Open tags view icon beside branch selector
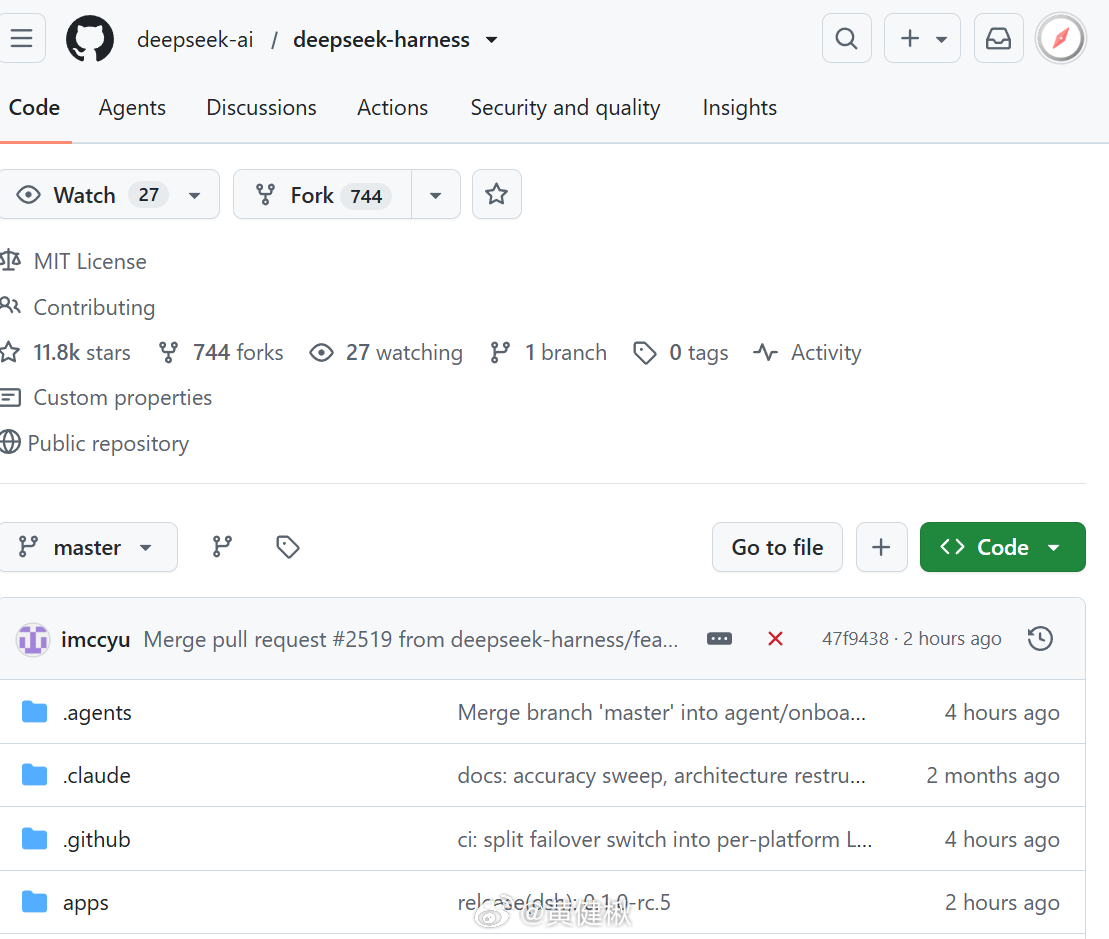 [288, 547]
